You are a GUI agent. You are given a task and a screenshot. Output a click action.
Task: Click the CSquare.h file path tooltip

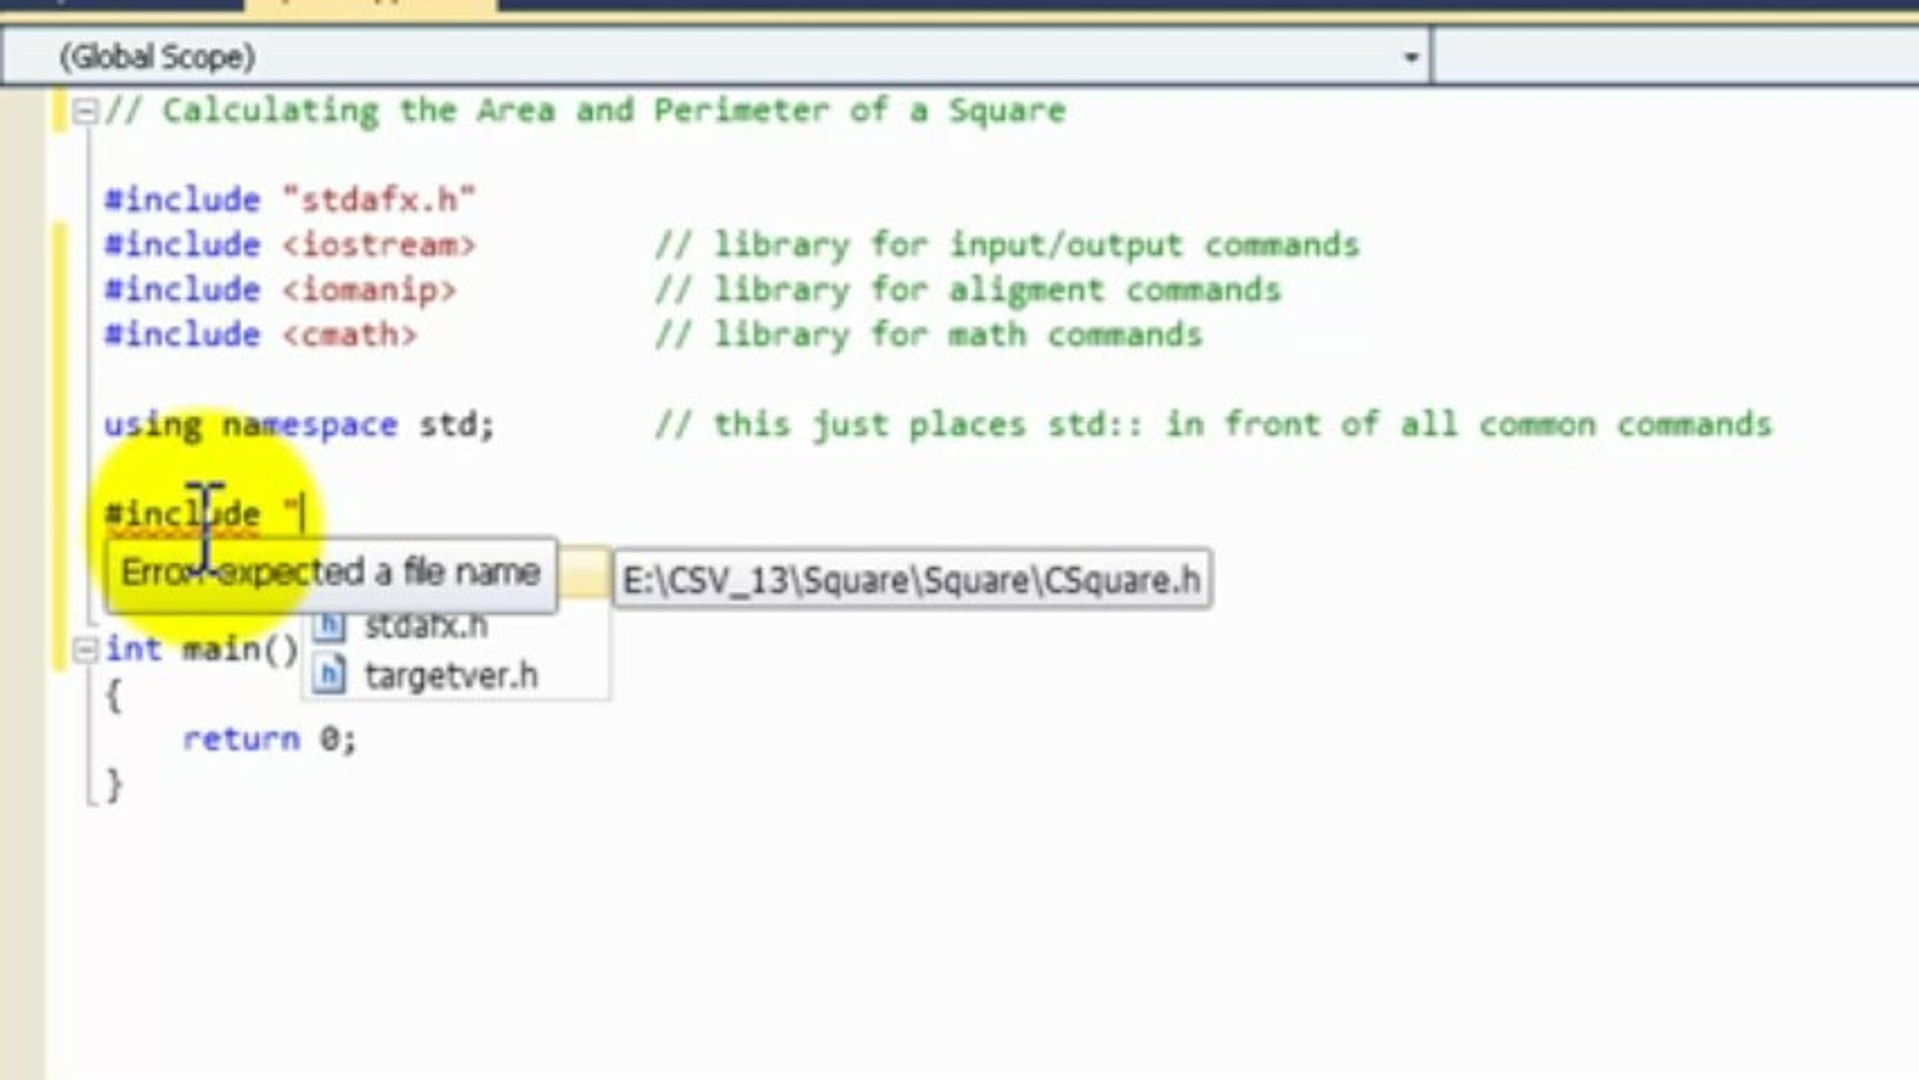[912, 579]
